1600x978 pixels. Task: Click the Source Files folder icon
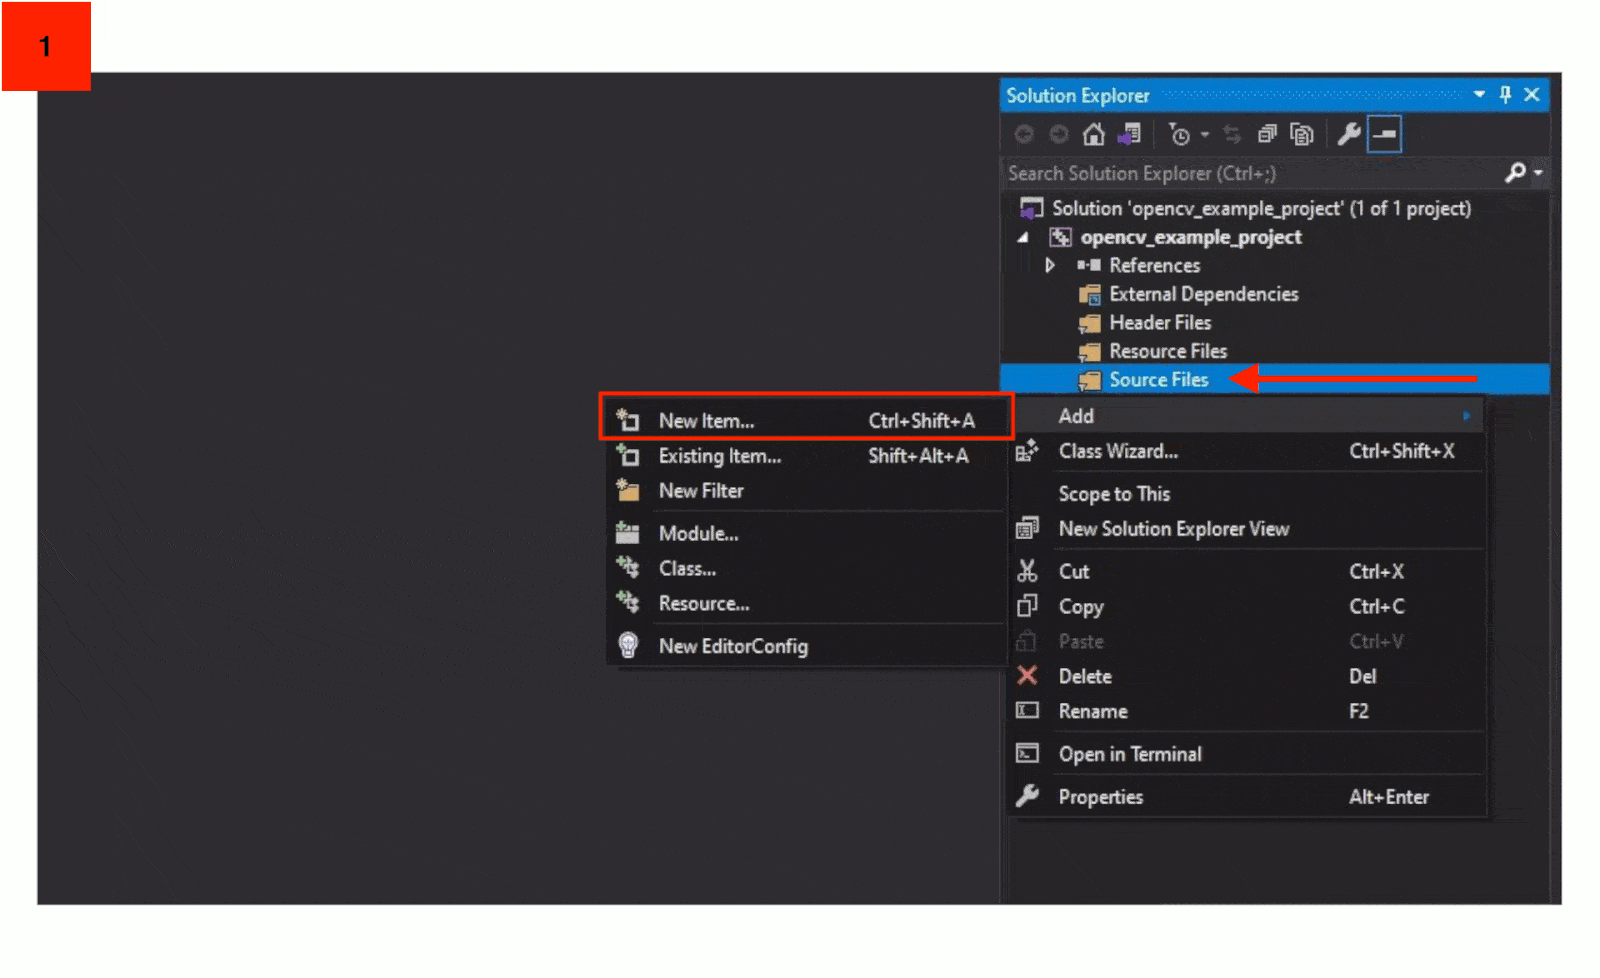pos(1090,380)
